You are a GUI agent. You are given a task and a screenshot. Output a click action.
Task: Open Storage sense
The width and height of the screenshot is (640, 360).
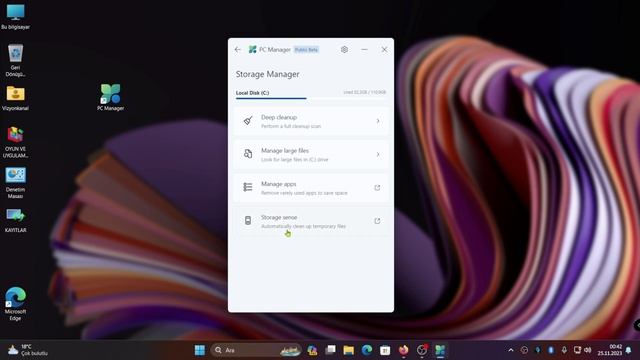(311, 222)
